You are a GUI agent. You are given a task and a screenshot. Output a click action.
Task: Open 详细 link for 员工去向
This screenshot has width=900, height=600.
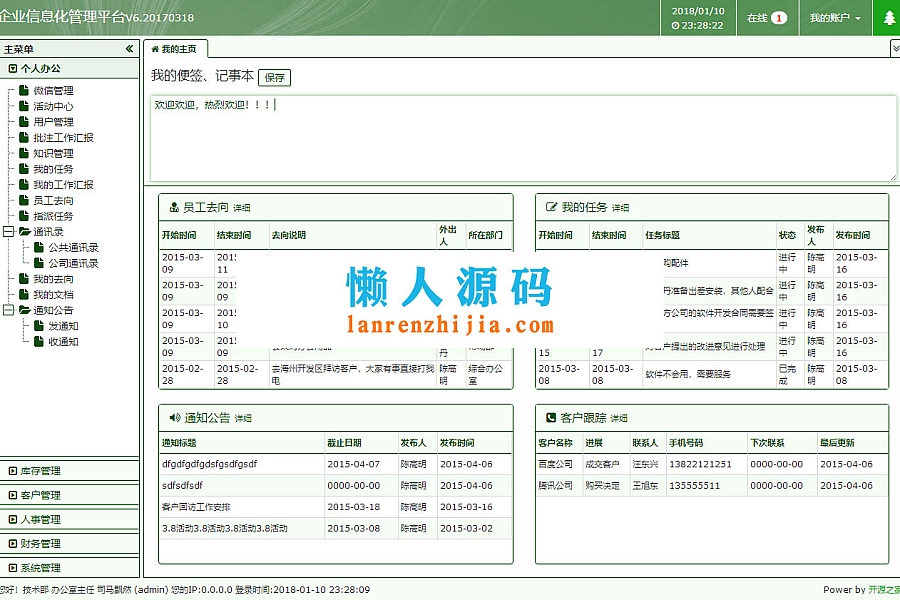coord(242,208)
